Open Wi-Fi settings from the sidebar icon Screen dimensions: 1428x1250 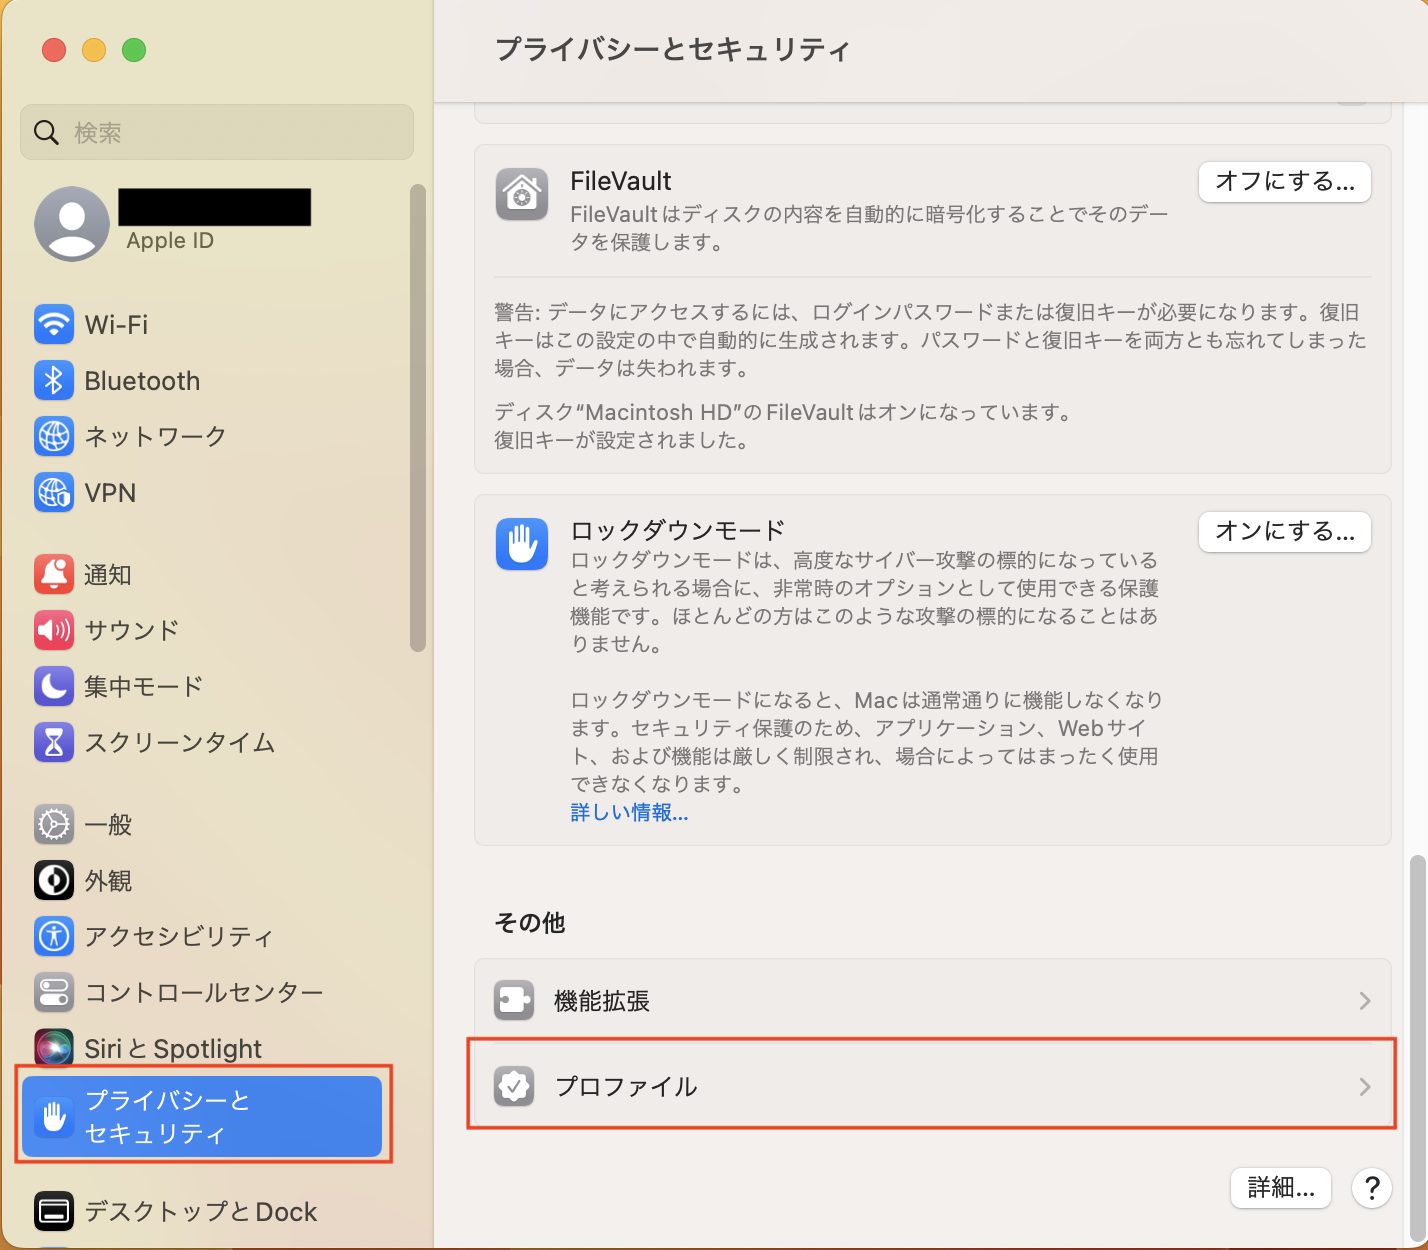pos(53,324)
